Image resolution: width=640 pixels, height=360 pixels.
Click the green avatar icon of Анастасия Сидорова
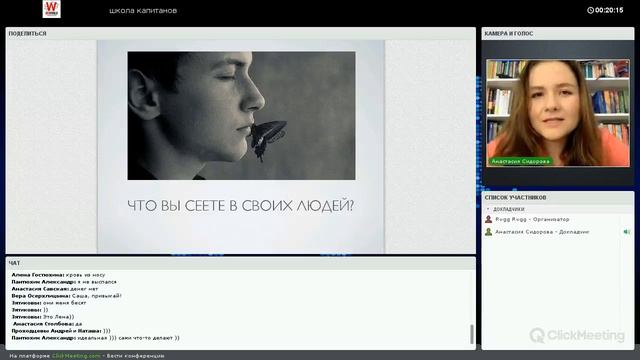(x=488, y=232)
